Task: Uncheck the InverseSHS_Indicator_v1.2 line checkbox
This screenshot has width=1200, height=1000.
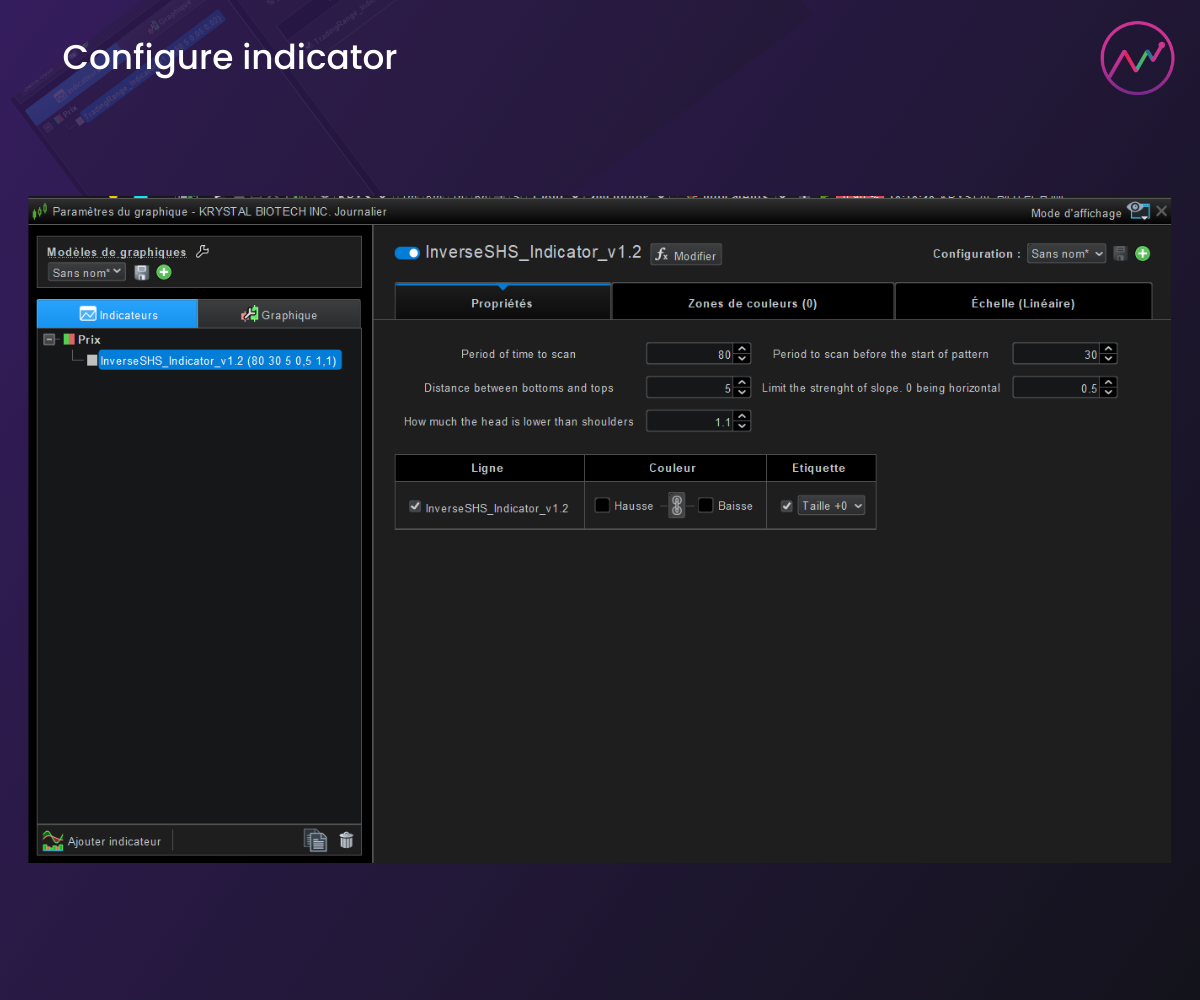Action: 415,507
